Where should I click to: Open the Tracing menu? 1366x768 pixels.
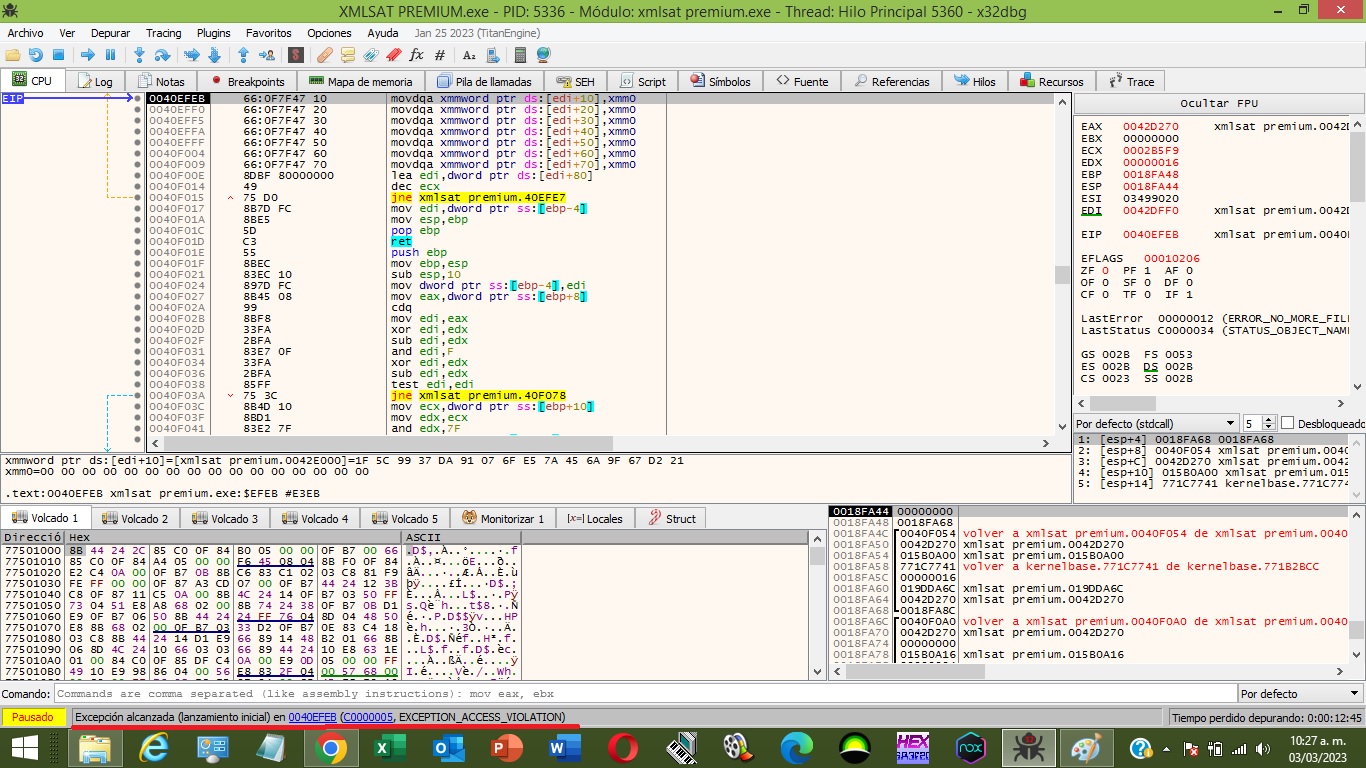(x=164, y=33)
